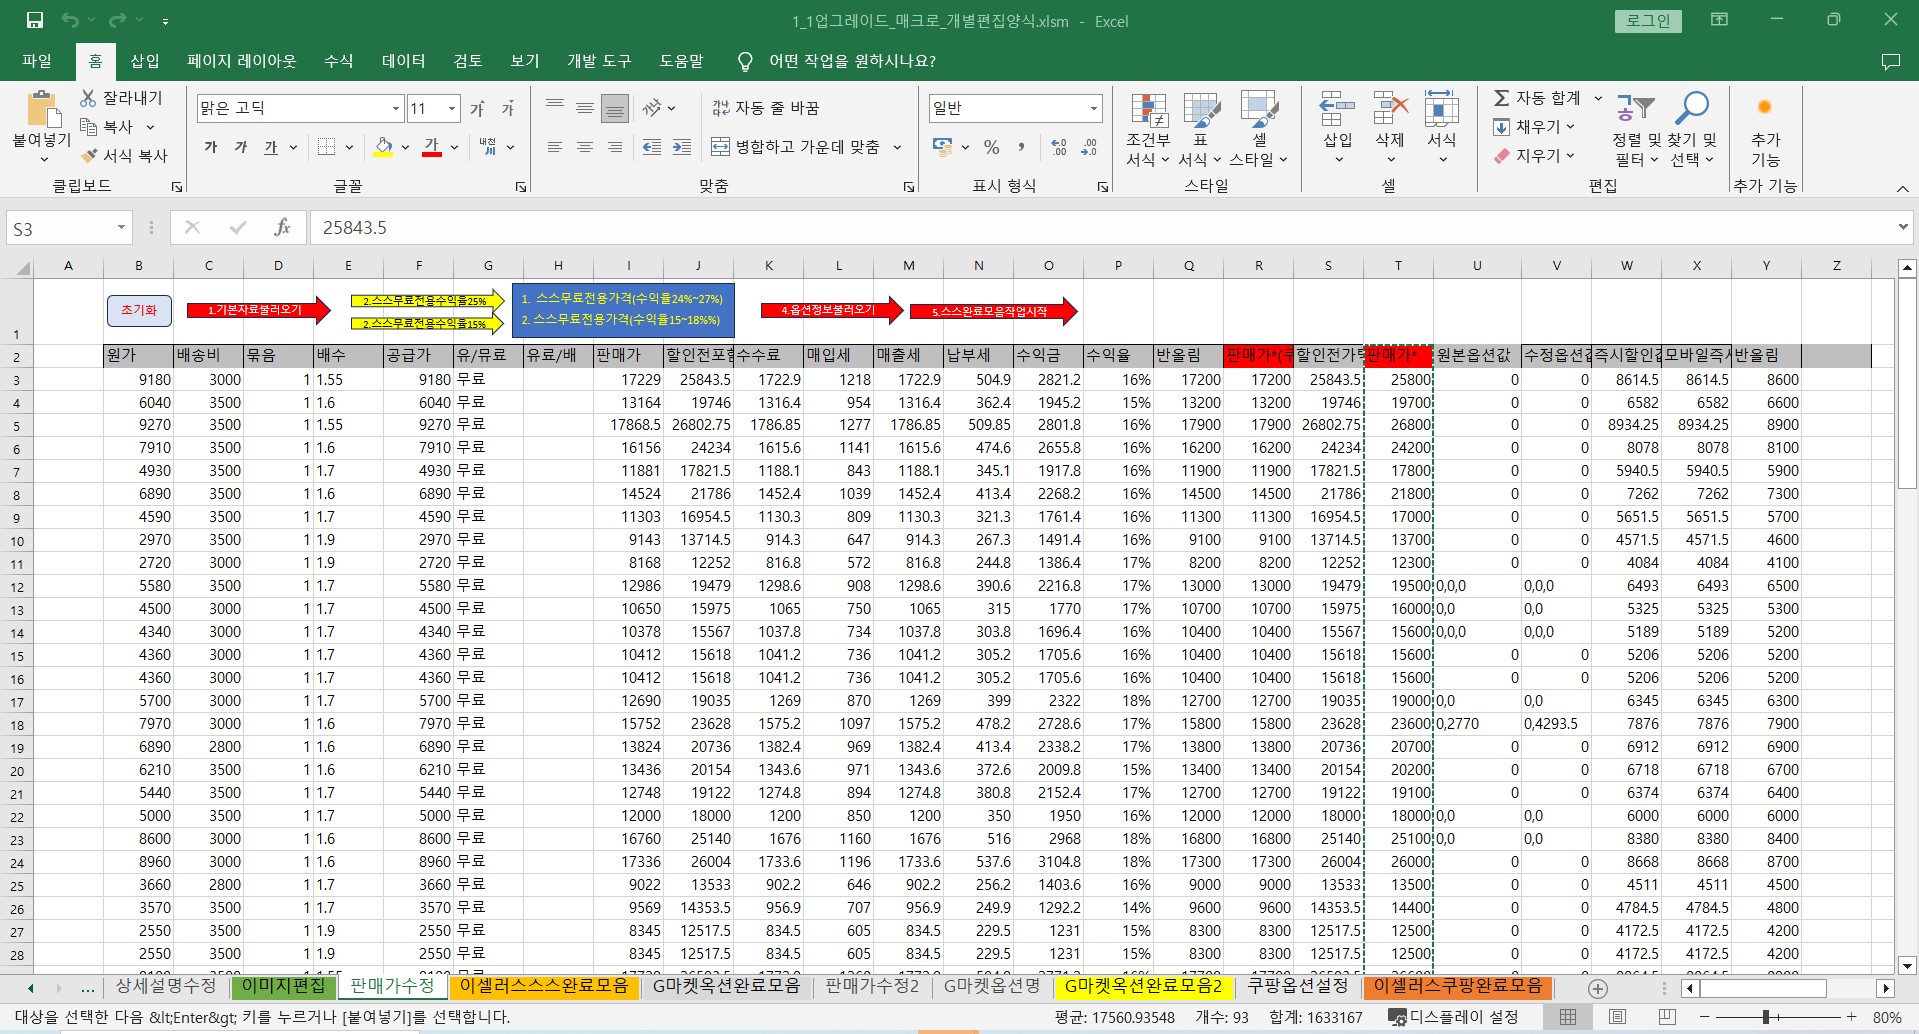Click the 로그인 sign-in button
Viewport: 1919px width, 1034px height.
(x=1648, y=21)
